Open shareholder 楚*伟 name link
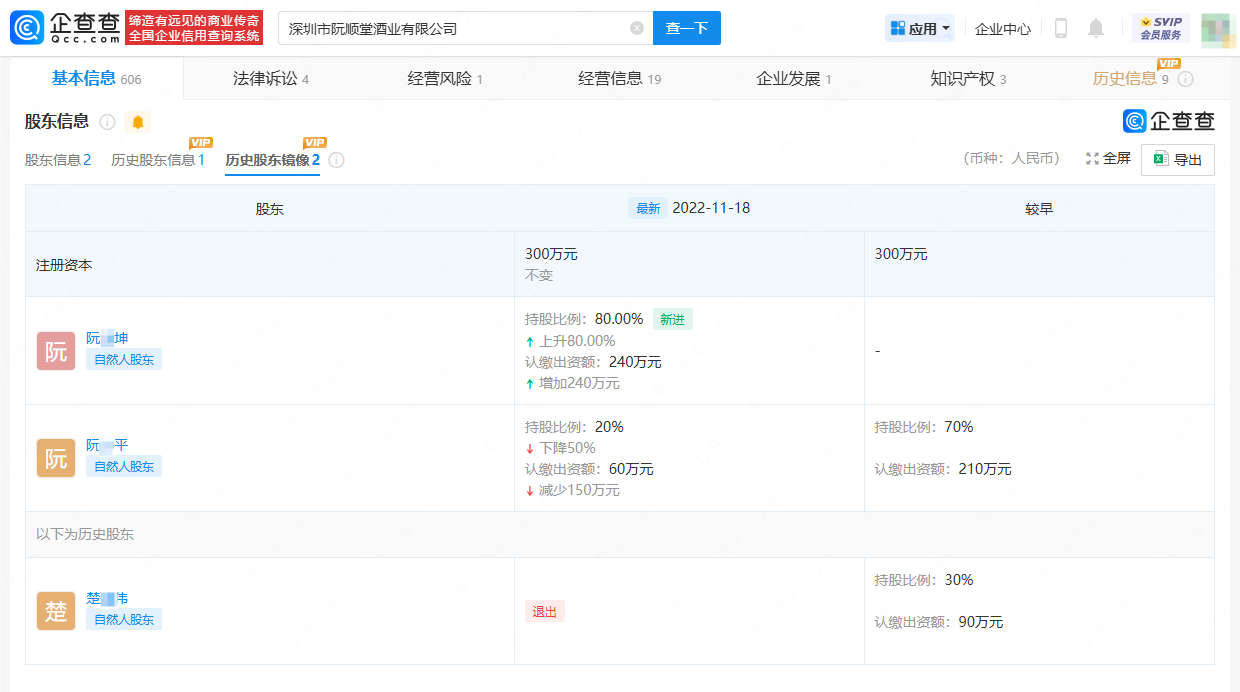1240x692 pixels. (x=107, y=599)
